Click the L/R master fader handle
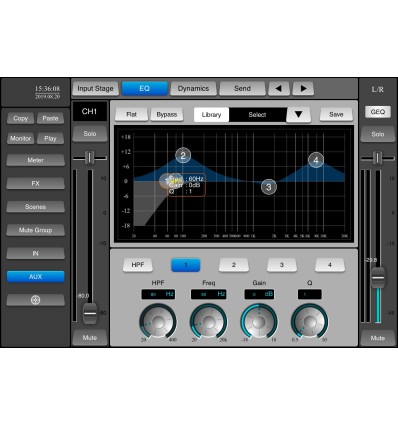398x425 pixels. [378, 277]
